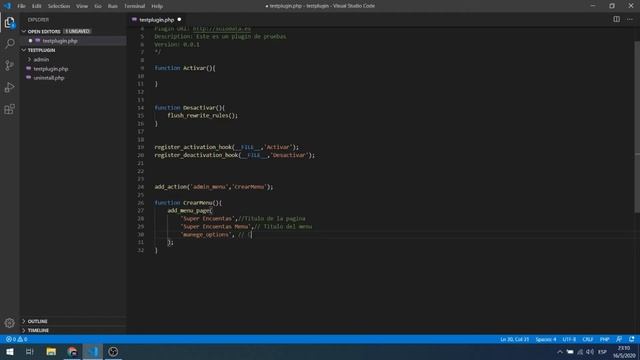Show hidden system tray icons
This screenshot has width=640, height=360.
point(560,352)
